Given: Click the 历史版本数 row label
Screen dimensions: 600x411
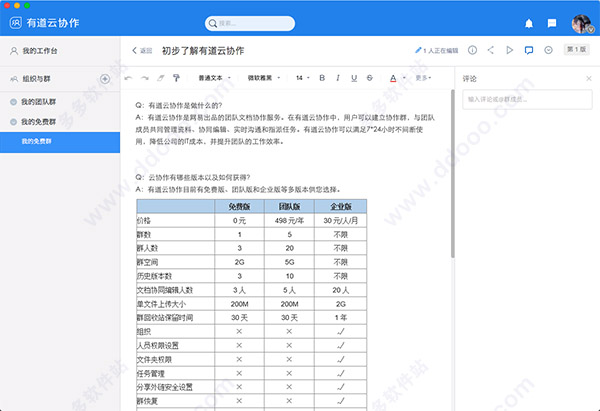Looking at the screenshot, I should (x=155, y=276).
